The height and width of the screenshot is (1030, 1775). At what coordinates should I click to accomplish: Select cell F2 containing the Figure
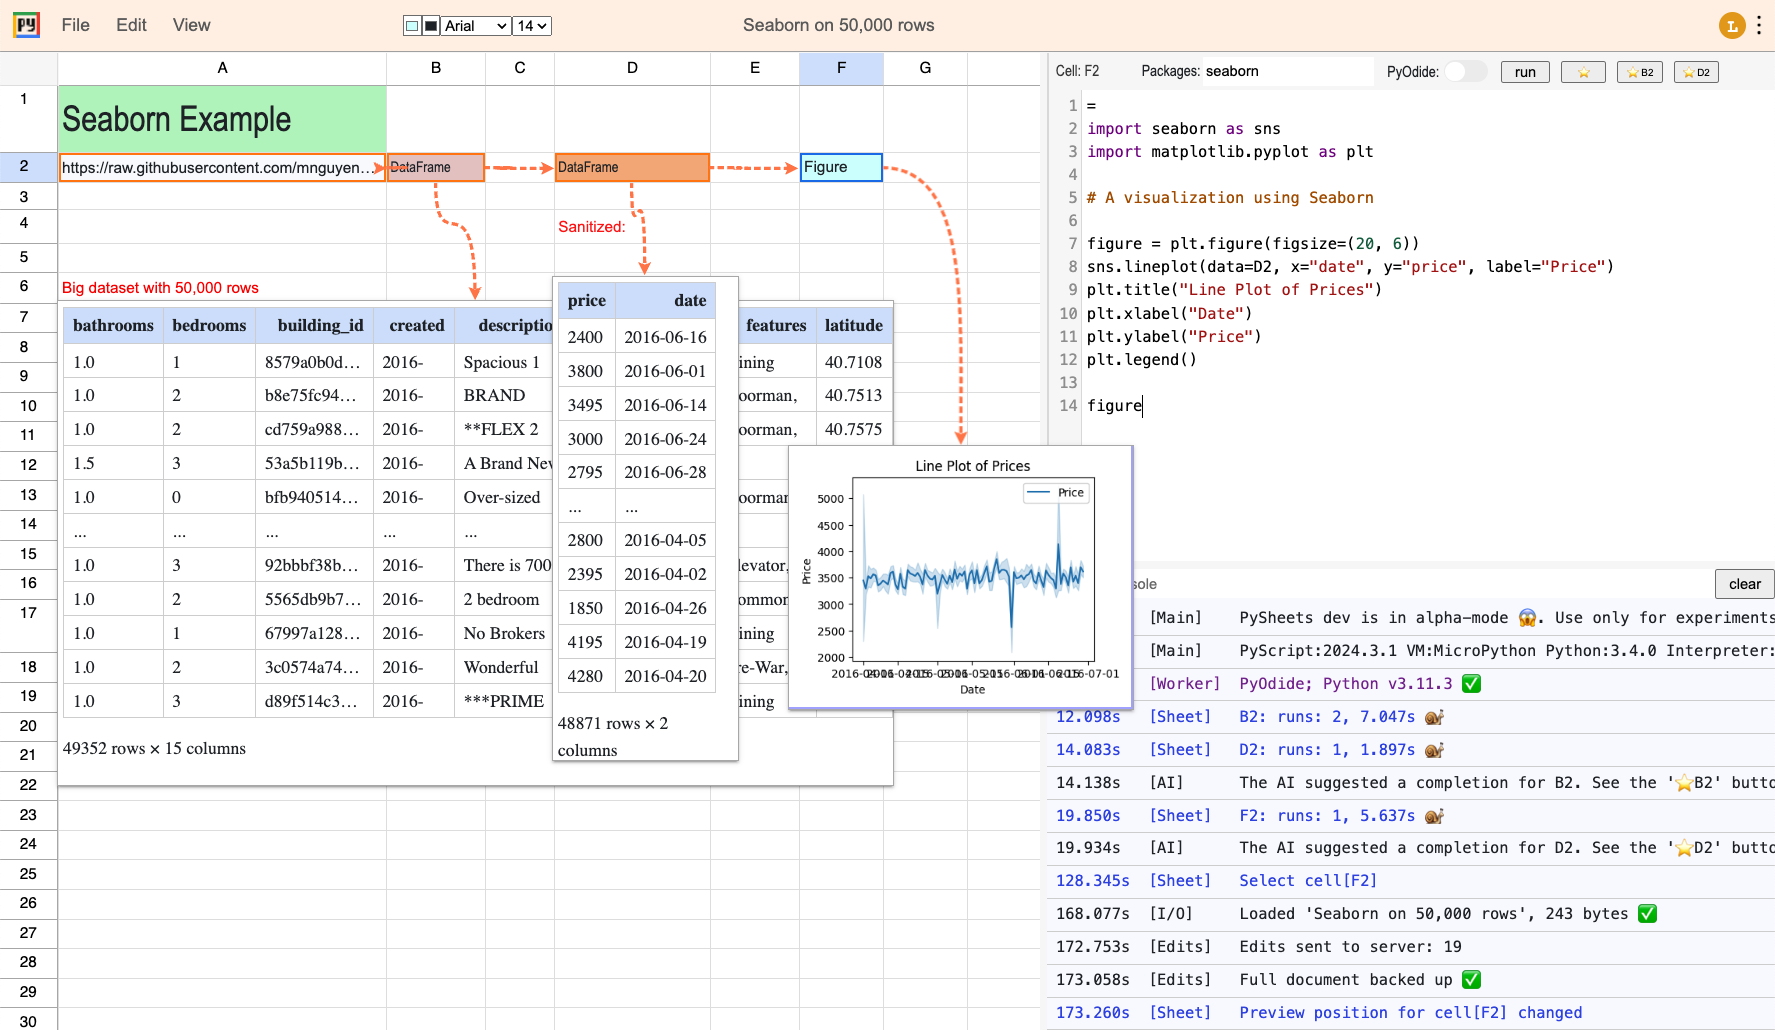(x=841, y=167)
